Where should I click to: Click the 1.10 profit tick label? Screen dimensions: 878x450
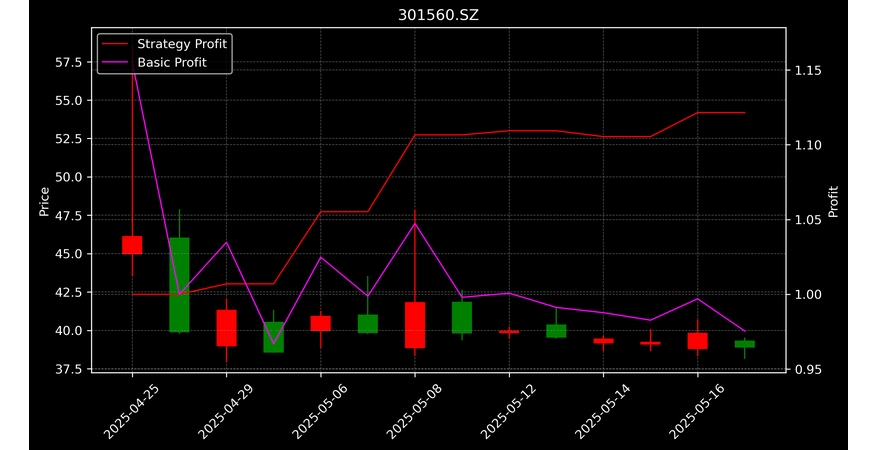coord(807,146)
